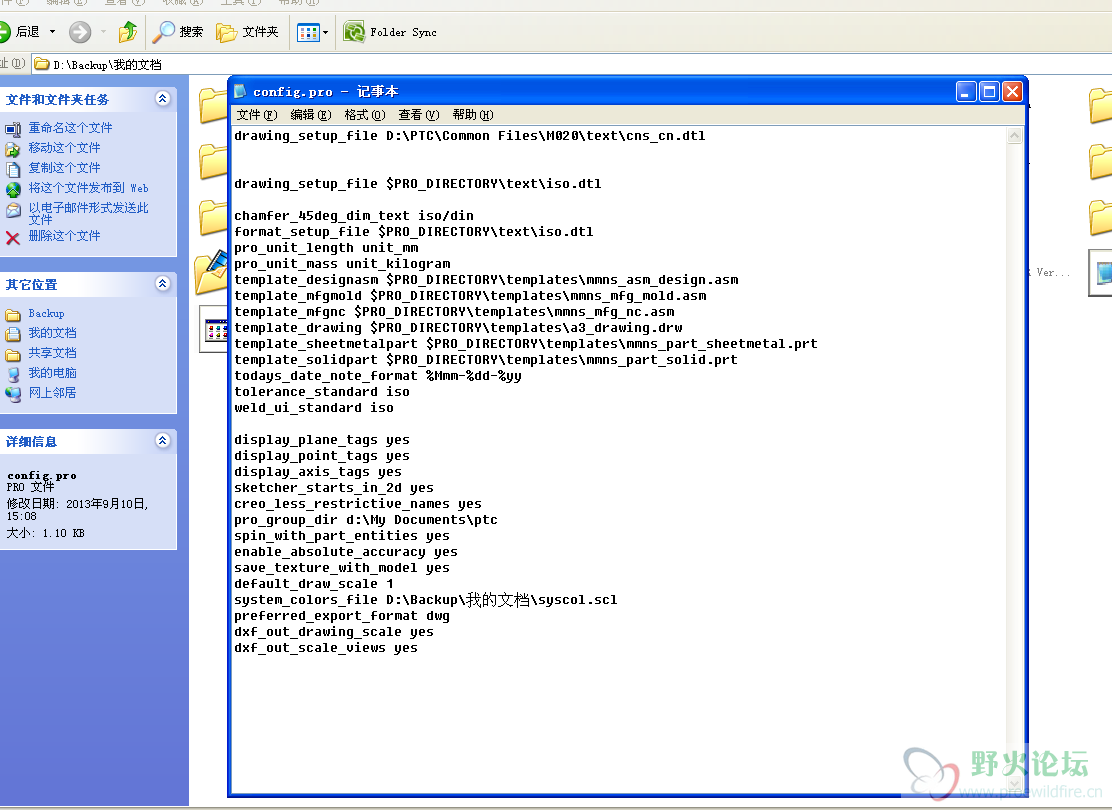Collapse the 其它位置 panel
The height and width of the screenshot is (810, 1112).
tap(162, 284)
